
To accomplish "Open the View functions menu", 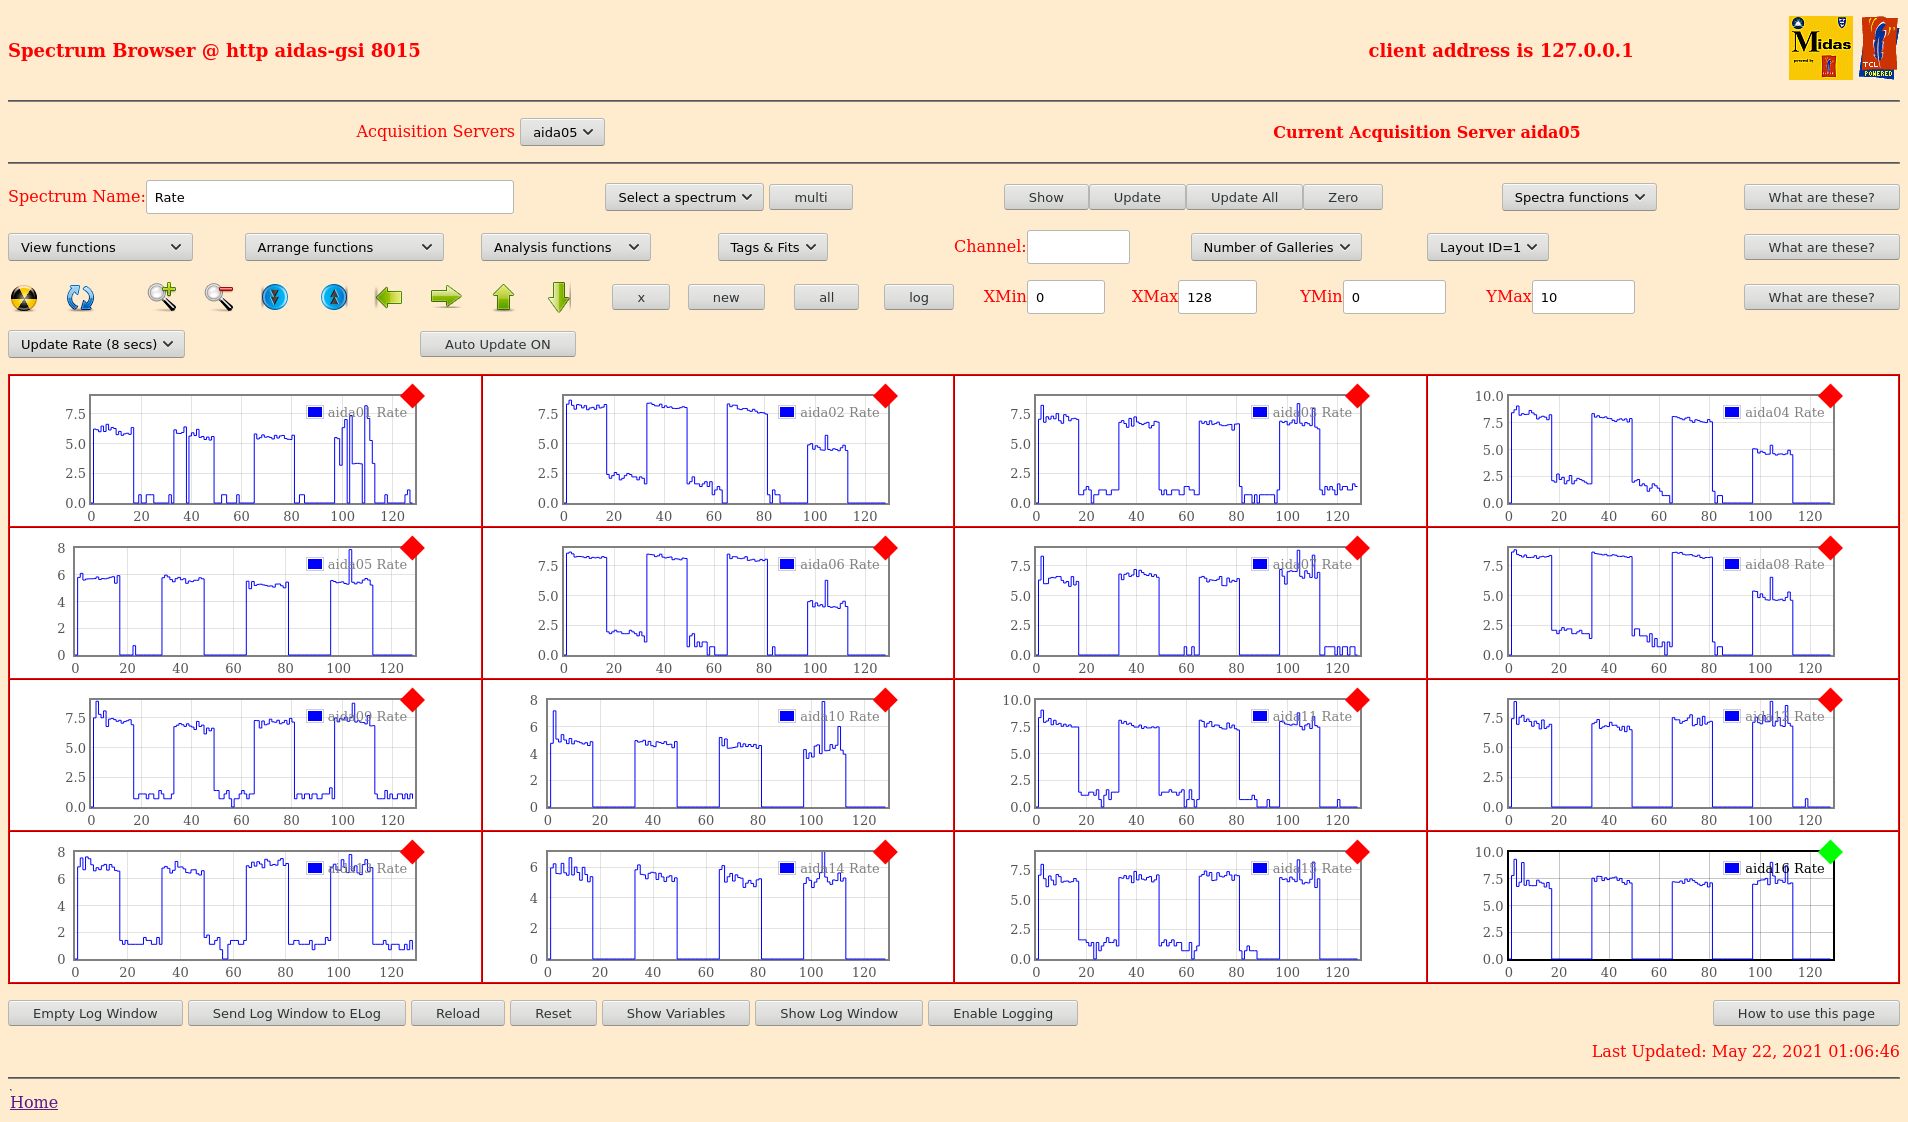I will coord(100,247).
